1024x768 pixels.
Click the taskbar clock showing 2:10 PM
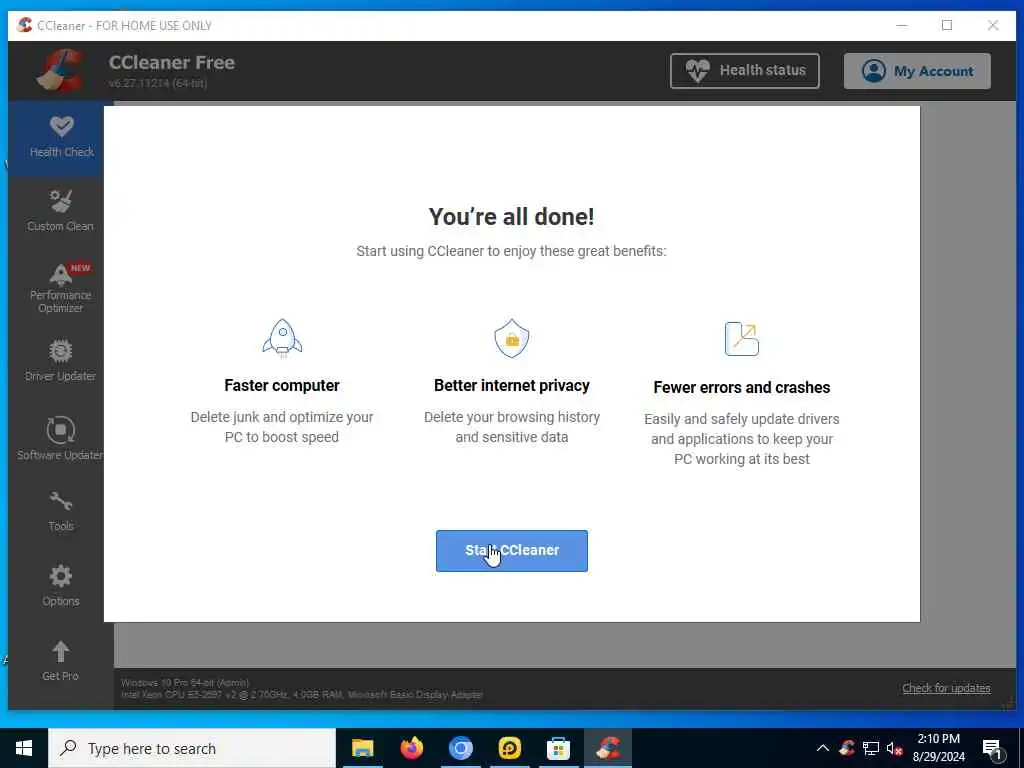938,748
